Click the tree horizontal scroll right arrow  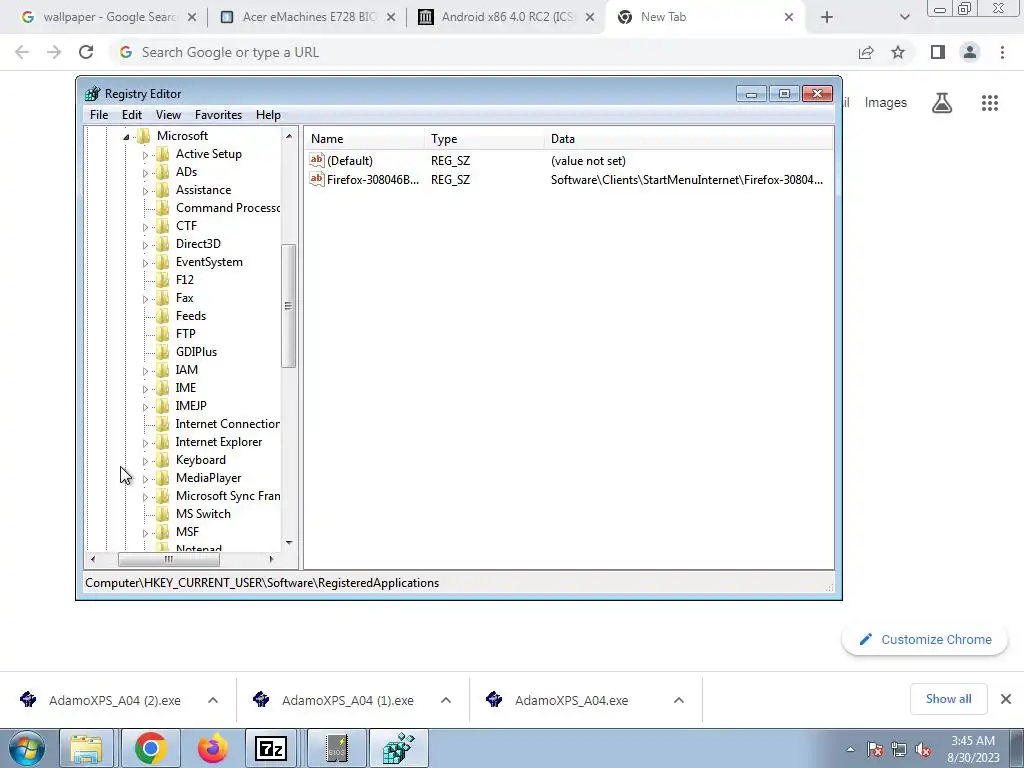coord(272,559)
